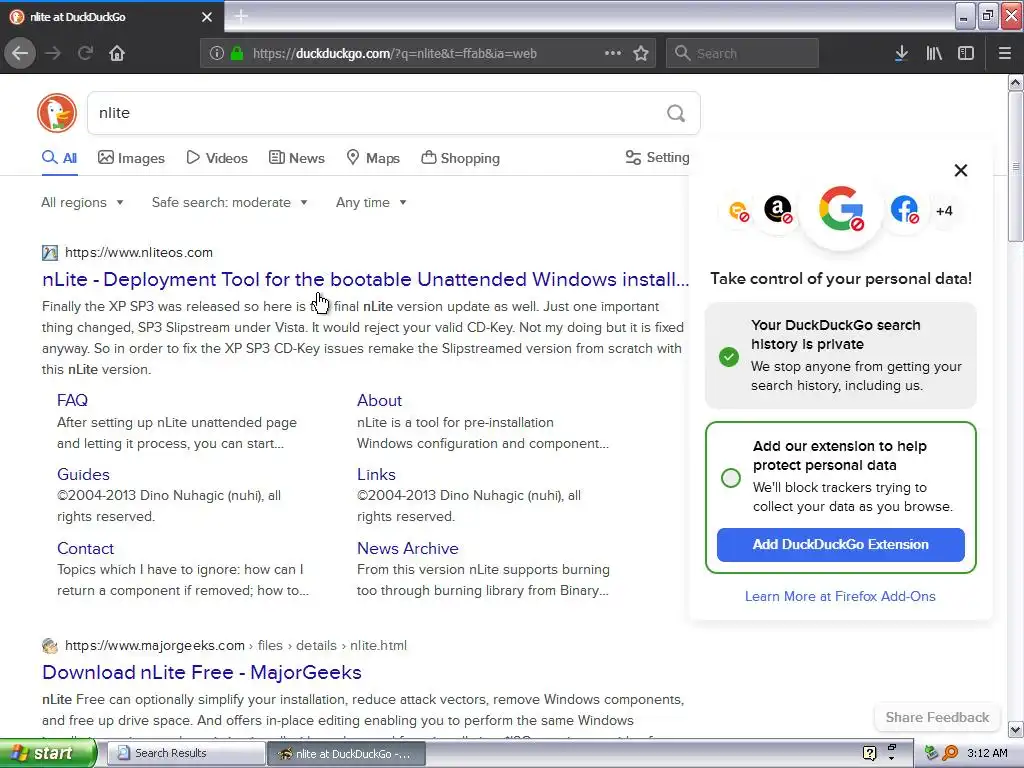Screen dimensions: 1024x768
Task: Open the Library icon in toolbar
Action: pos(934,54)
